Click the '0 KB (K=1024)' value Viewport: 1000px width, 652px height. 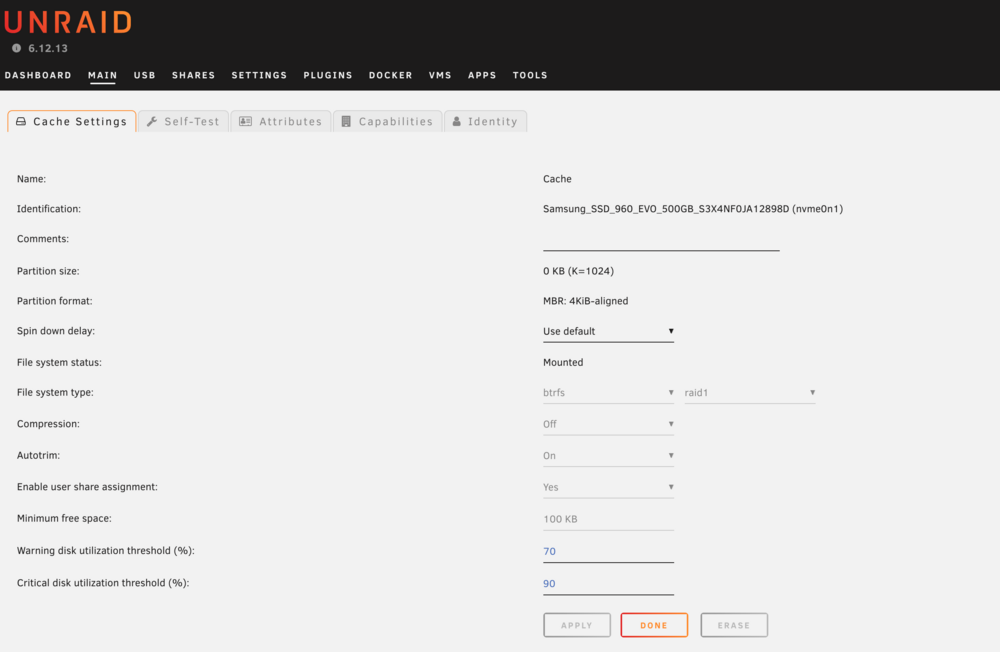(578, 271)
